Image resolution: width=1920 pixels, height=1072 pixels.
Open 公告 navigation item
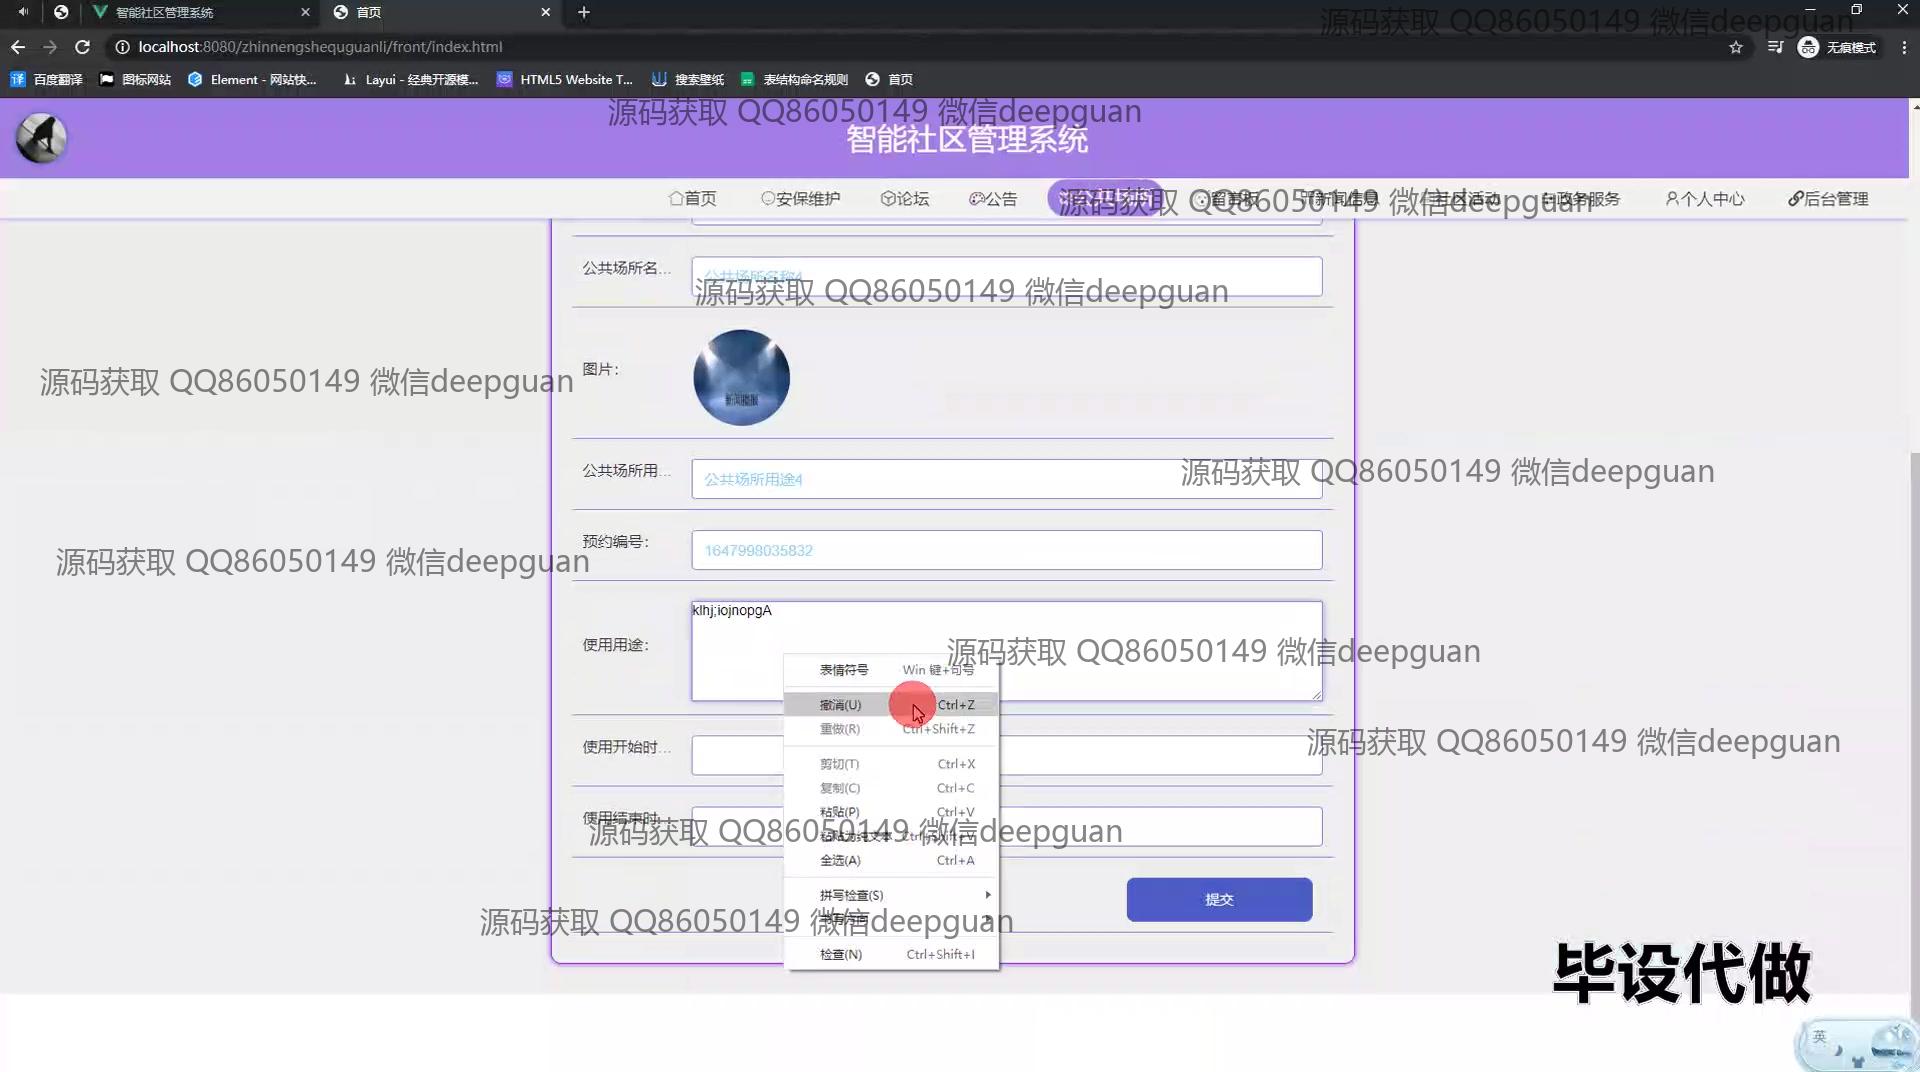click(993, 199)
